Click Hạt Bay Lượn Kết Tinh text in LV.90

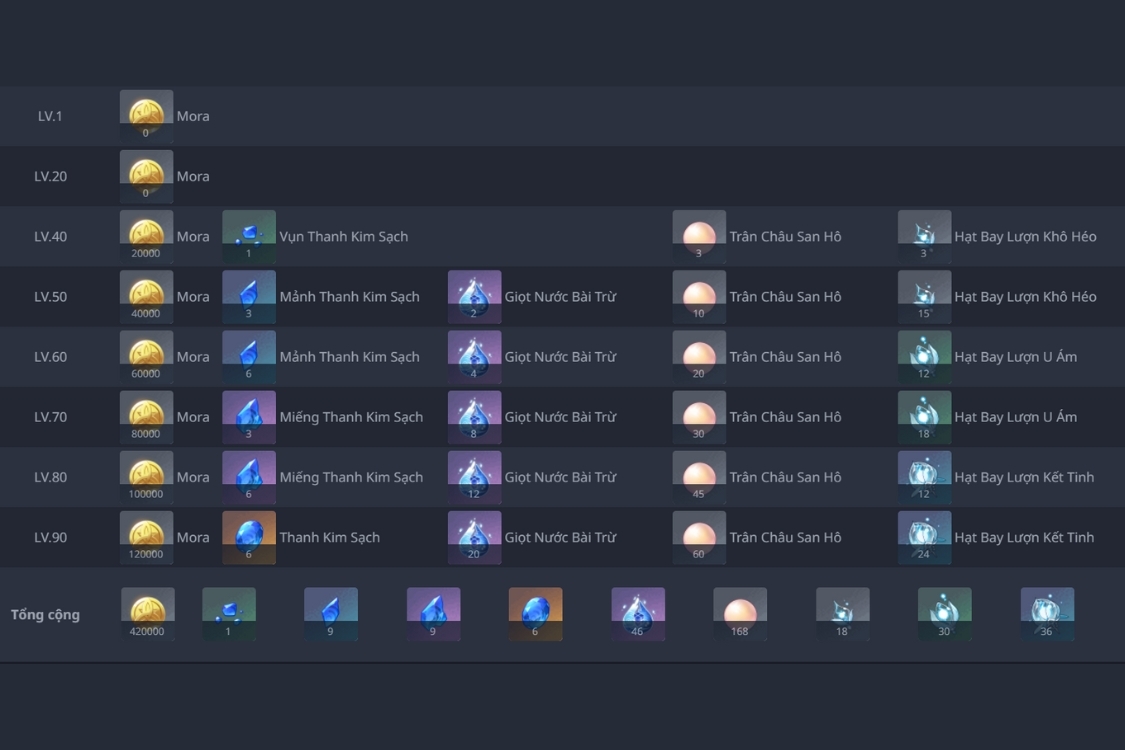tap(1024, 538)
